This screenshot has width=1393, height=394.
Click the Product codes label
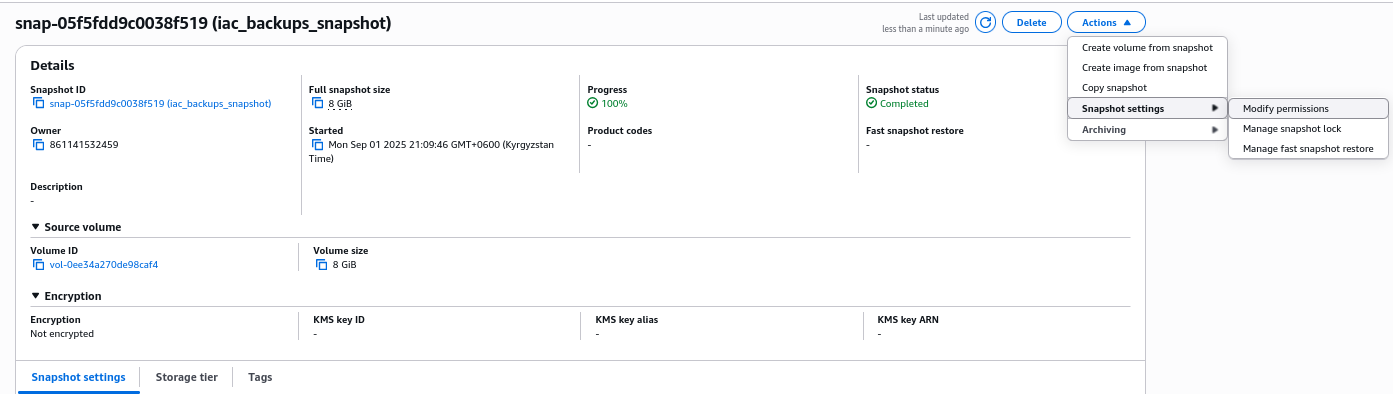(x=620, y=130)
